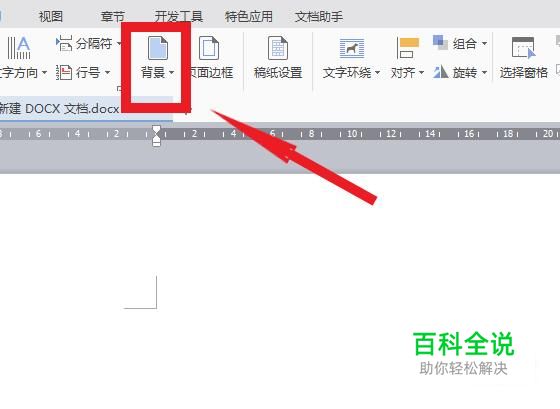Click the 旋转 rotate icon
560x409 pixels.
(441, 72)
